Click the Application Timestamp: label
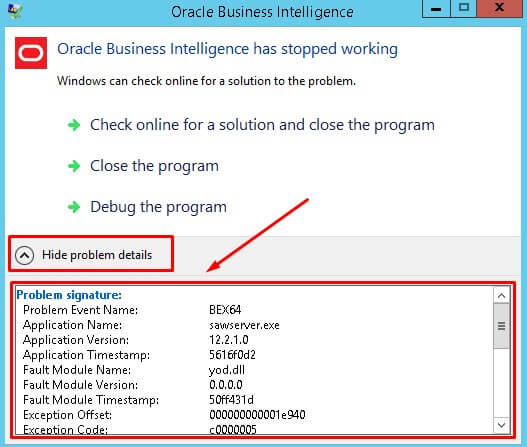This screenshot has width=527, height=447. tap(86, 355)
